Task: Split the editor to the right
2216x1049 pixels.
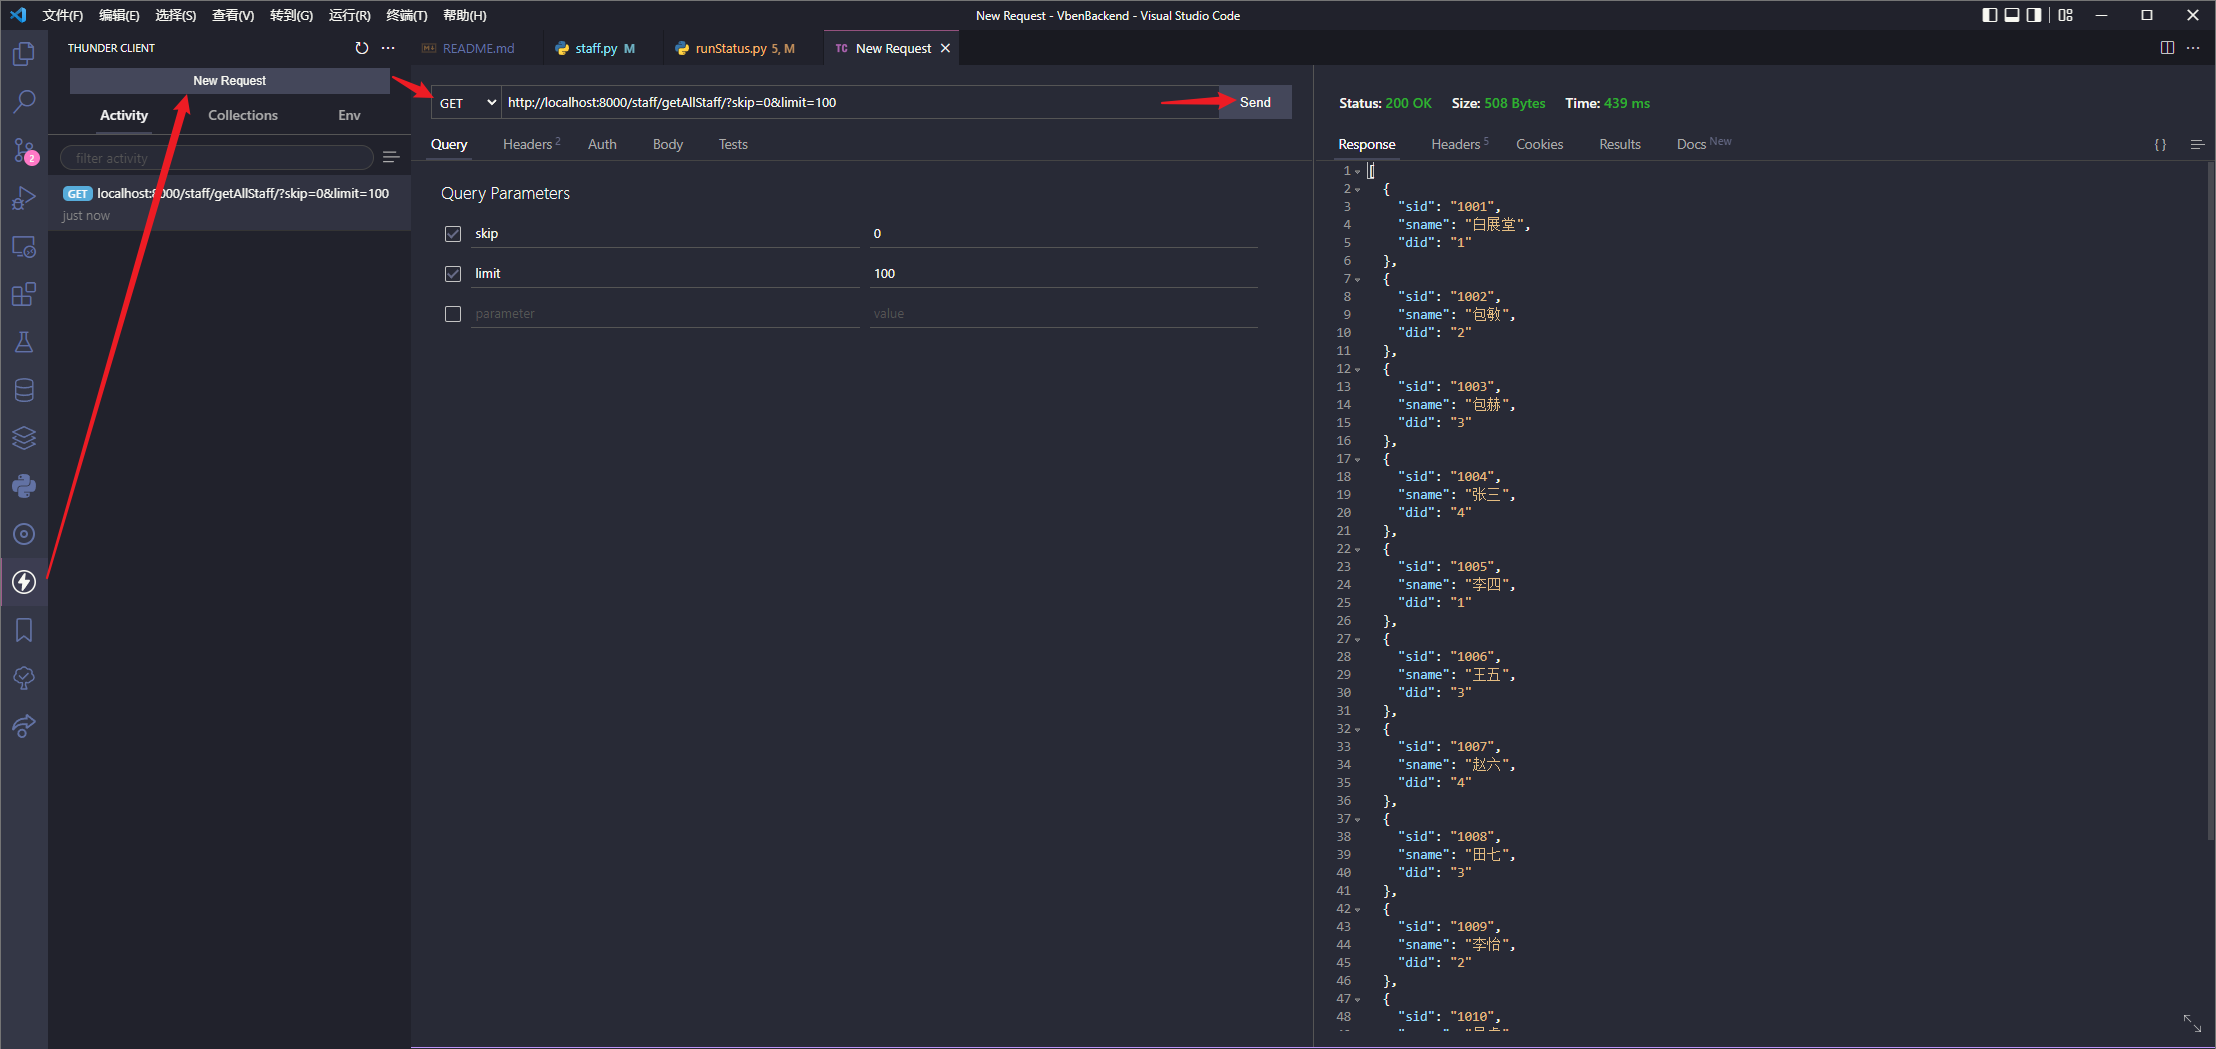Action: pos(2167,48)
